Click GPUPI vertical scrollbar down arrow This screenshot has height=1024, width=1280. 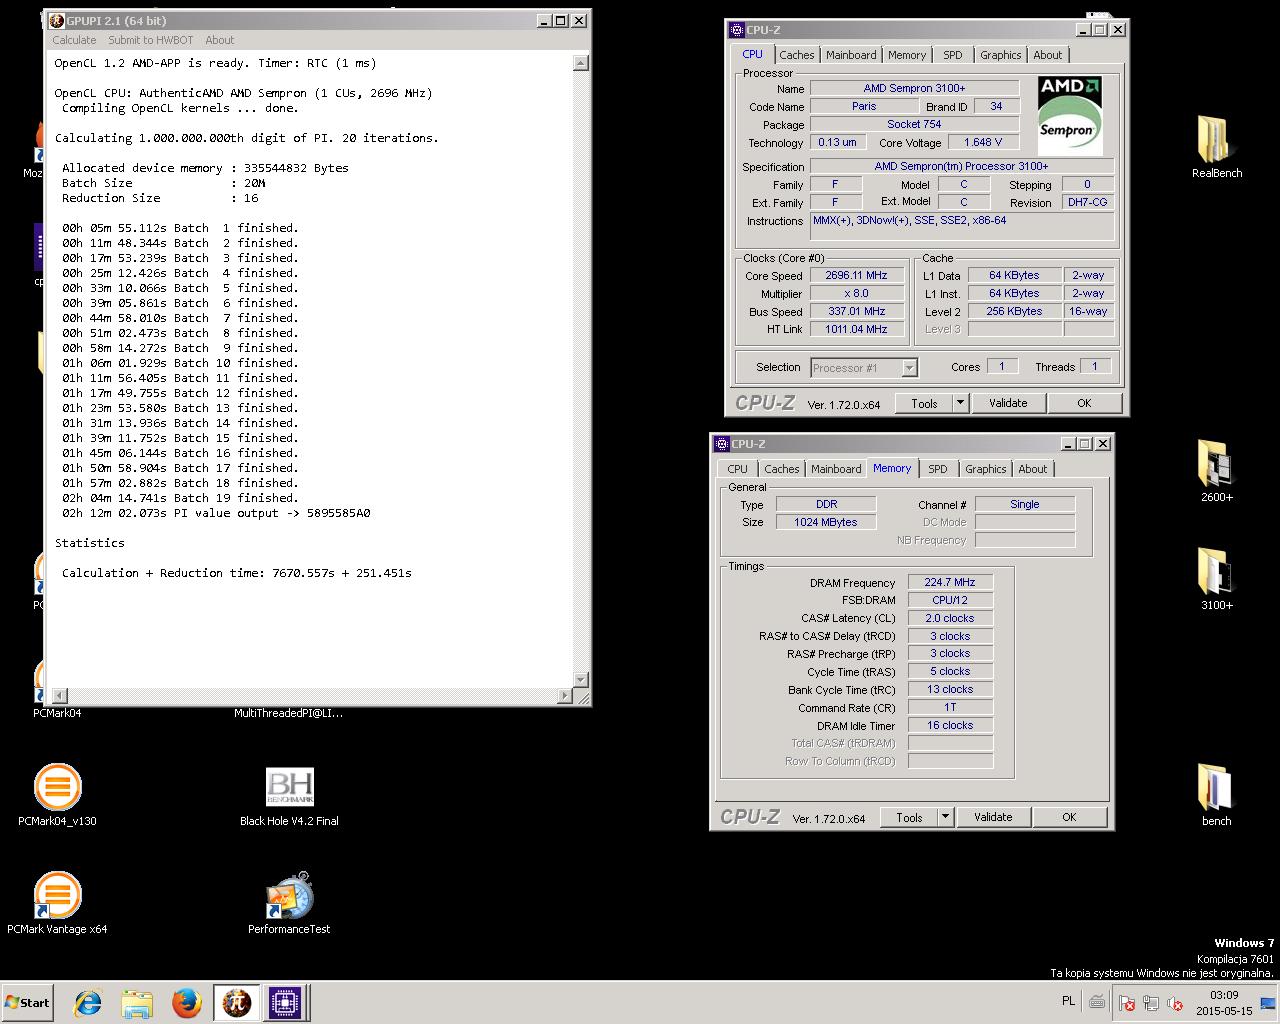581,680
